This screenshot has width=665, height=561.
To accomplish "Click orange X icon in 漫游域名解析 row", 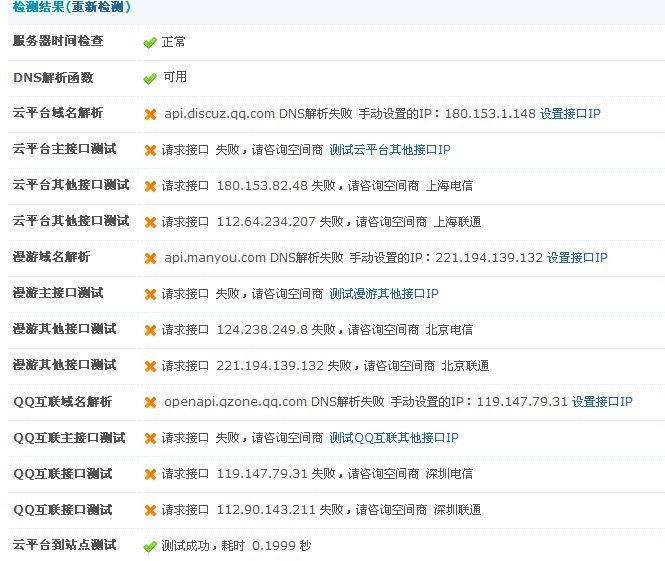I will coord(150,259).
